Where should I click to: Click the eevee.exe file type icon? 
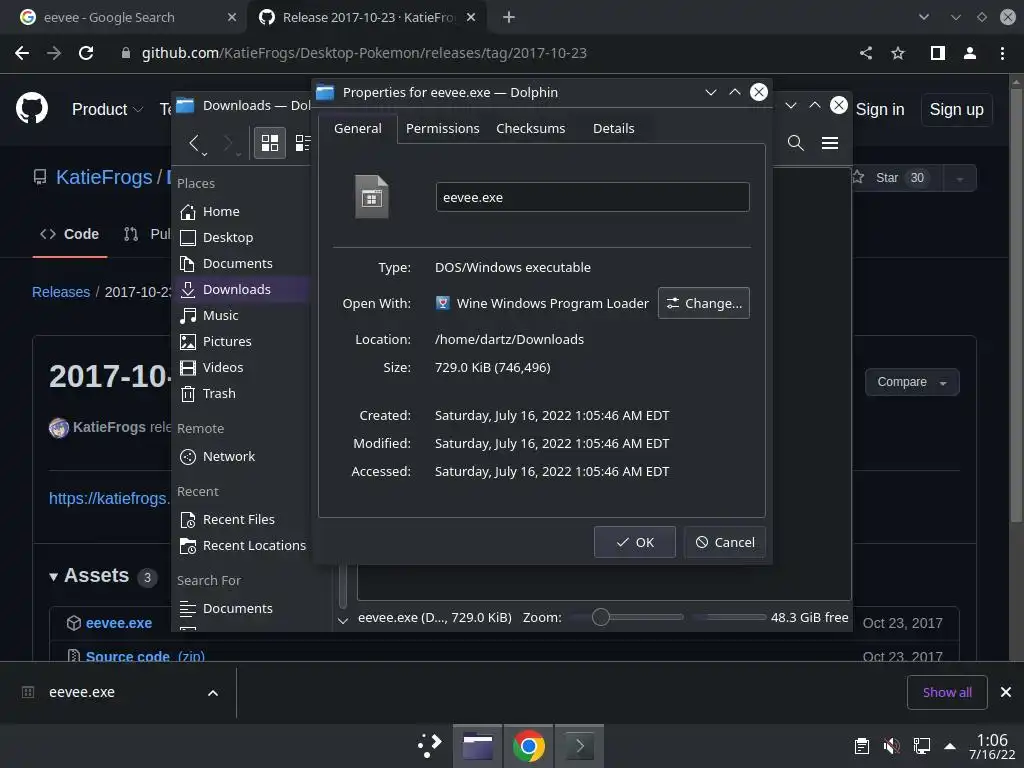372,197
